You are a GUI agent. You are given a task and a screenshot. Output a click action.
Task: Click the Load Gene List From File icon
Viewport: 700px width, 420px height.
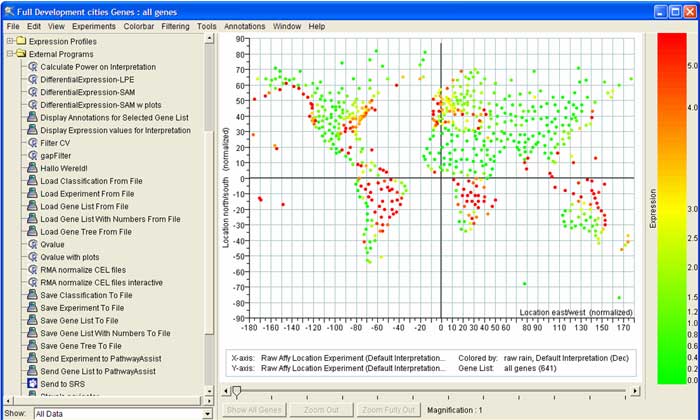coord(33,206)
